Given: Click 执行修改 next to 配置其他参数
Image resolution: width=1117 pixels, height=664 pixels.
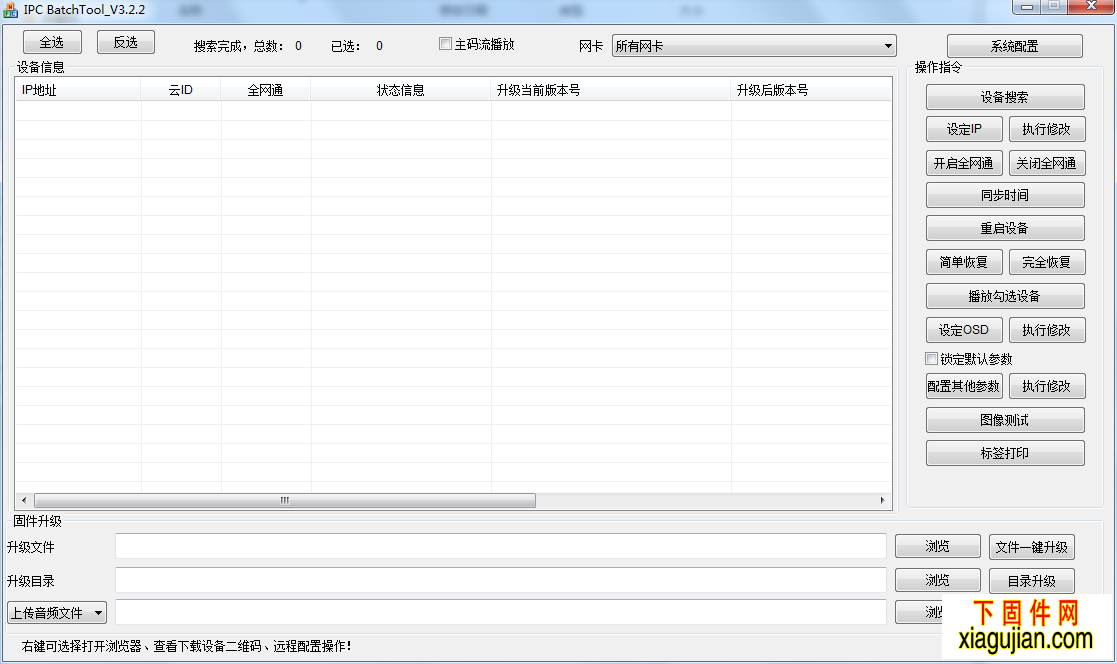Looking at the screenshot, I should click(1046, 386).
